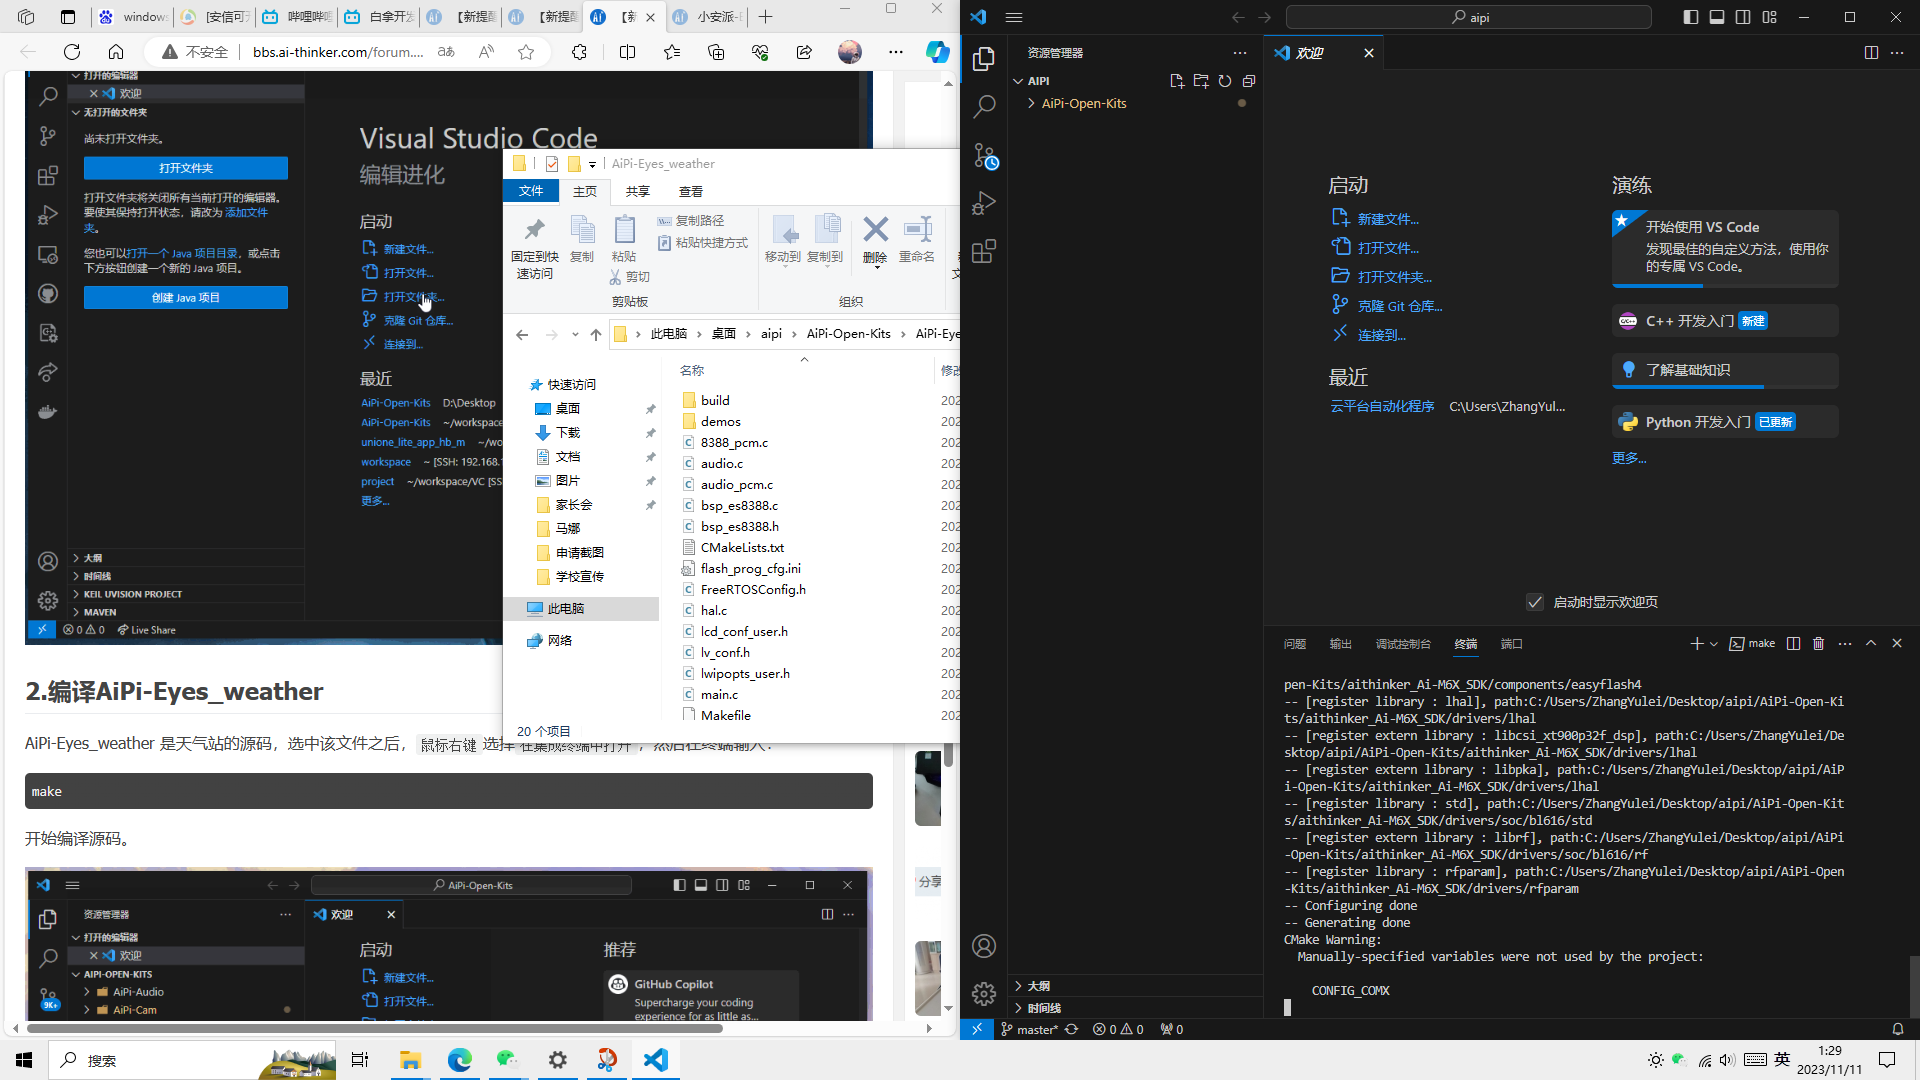Image resolution: width=1920 pixels, height=1080 pixels.
Task: Create a new folder in AIPI explorer
Action: 1201,81
